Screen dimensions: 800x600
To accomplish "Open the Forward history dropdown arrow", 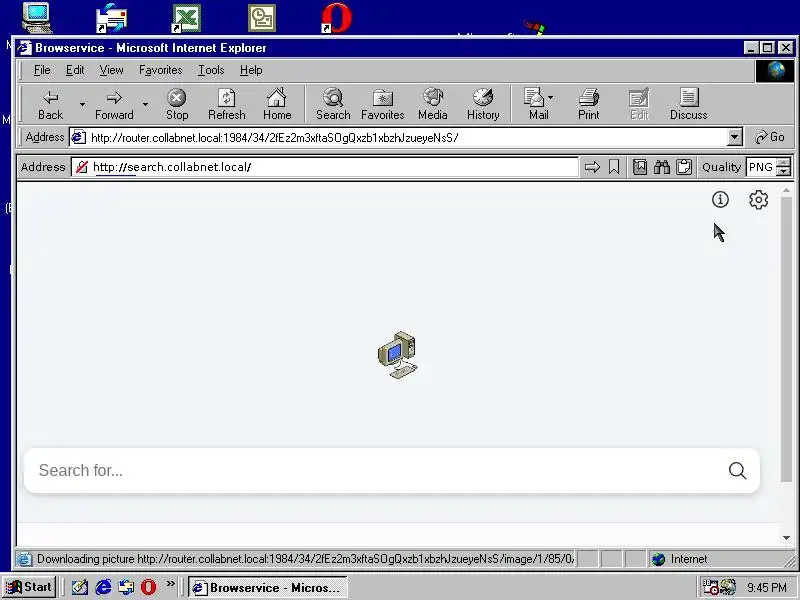I will click(145, 105).
